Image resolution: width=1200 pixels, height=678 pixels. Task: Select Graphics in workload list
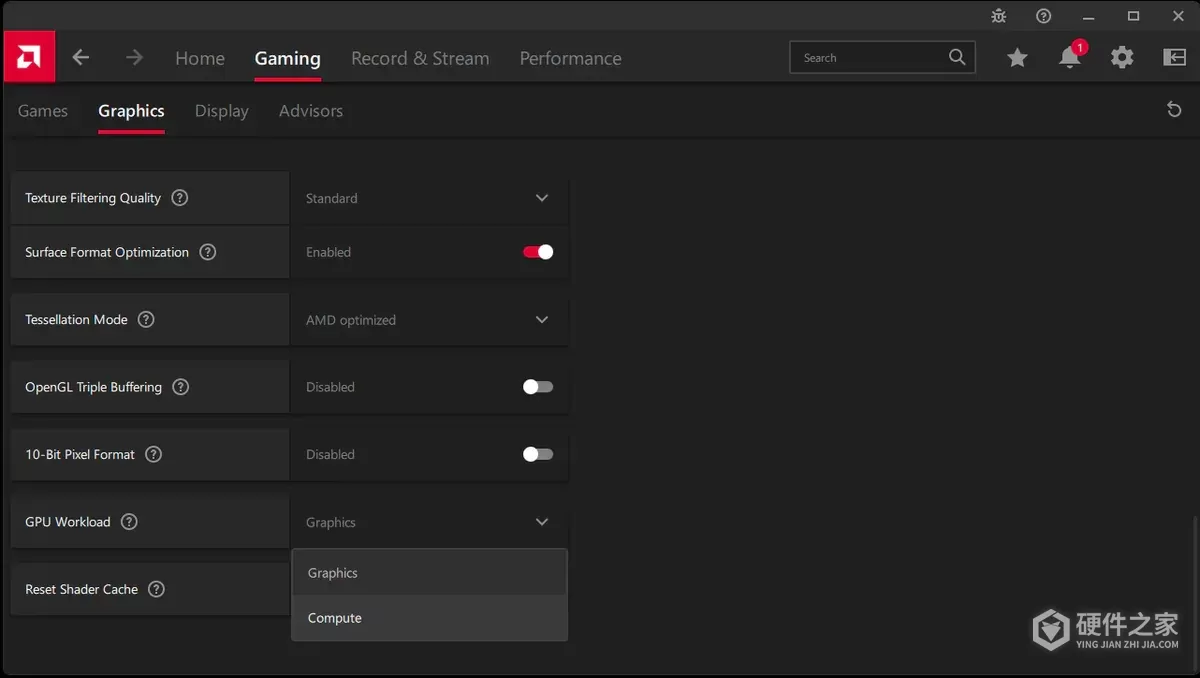(x=429, y=573)
